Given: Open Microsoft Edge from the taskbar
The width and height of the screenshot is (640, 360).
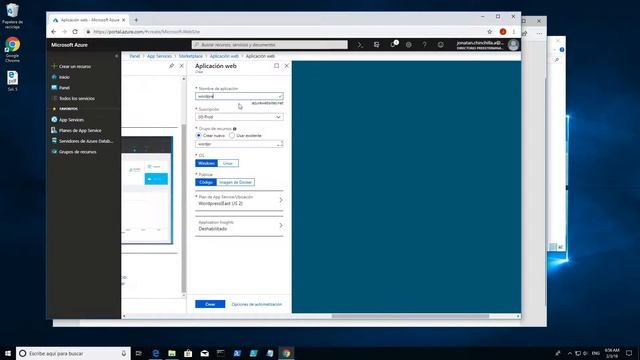Looking at the screenshot, I should point(156,353).
